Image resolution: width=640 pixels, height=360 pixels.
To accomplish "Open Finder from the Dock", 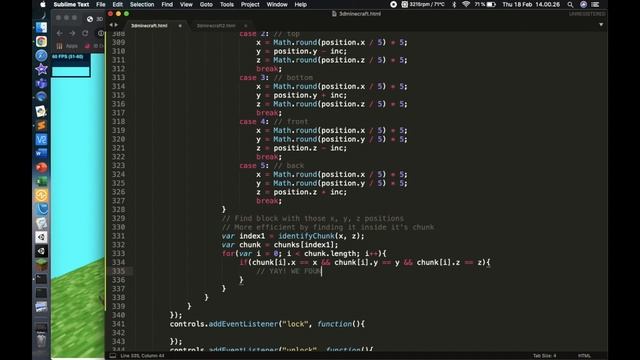I will click(x=41, y=27).
